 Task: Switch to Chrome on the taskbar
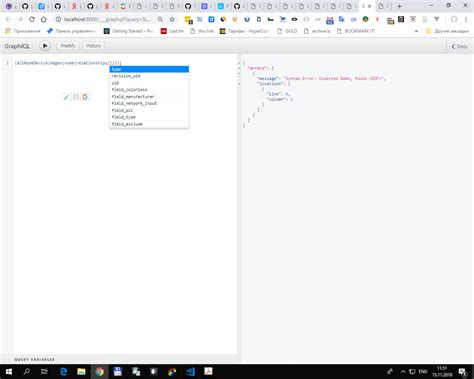pos(99,371)
